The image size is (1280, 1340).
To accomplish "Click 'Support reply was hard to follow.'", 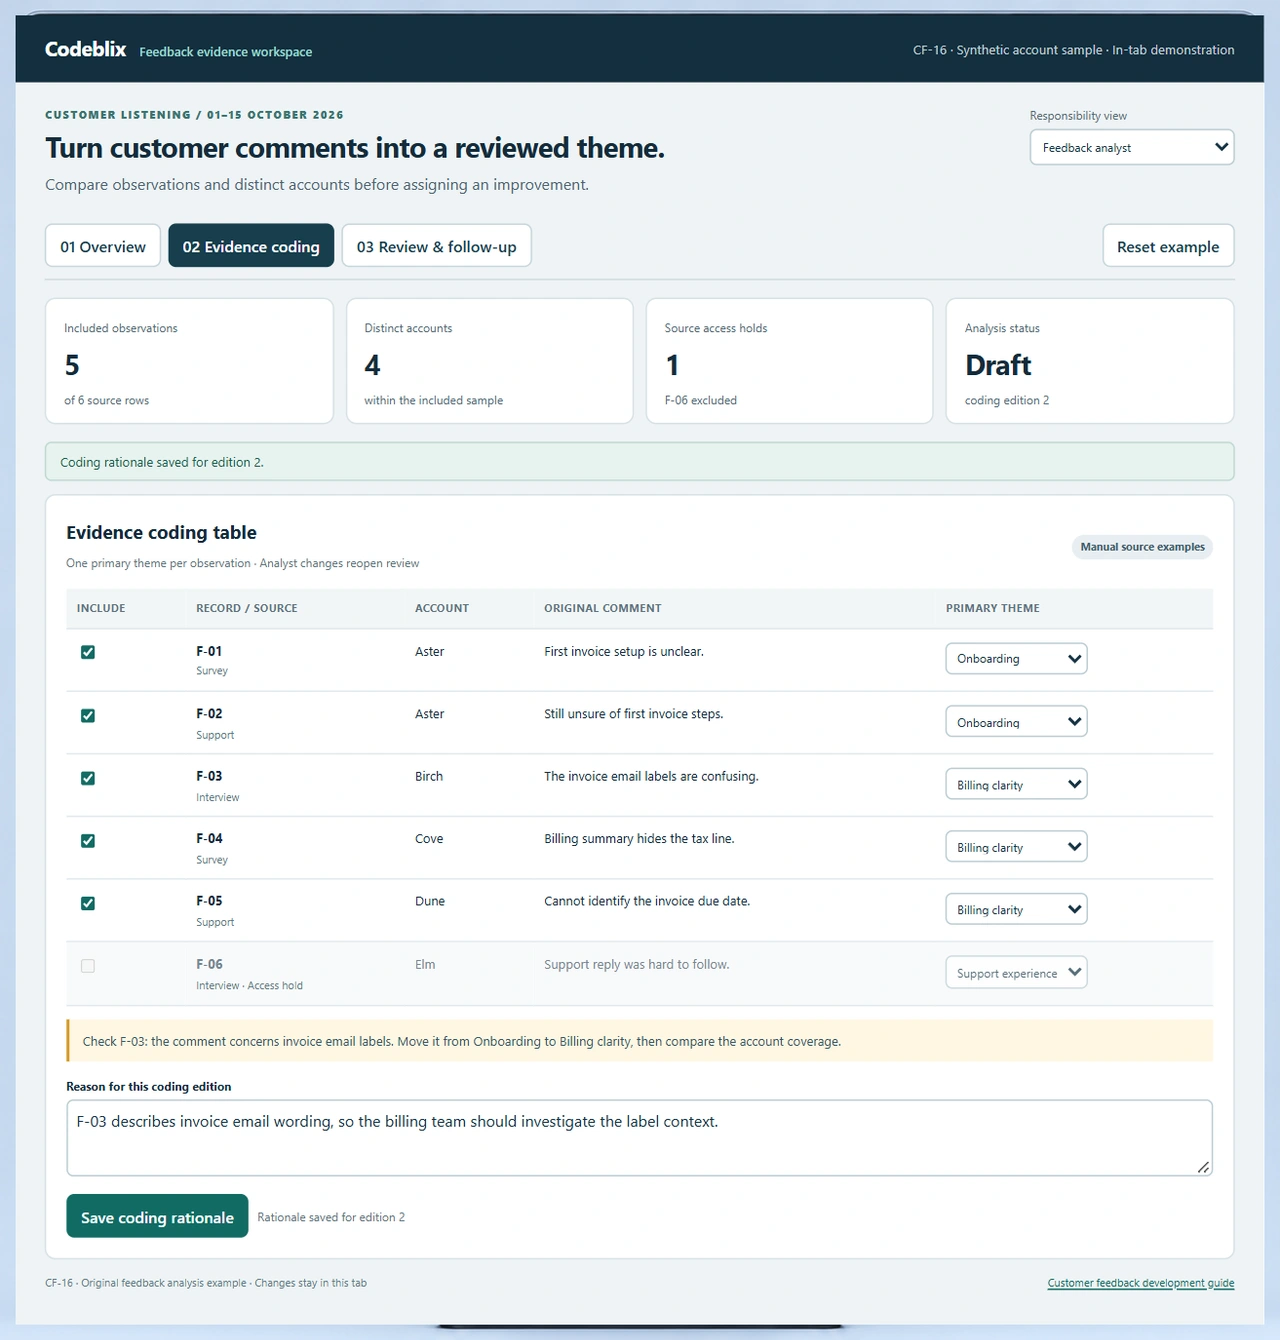I will pyautogui.click(x=637, y=965).
